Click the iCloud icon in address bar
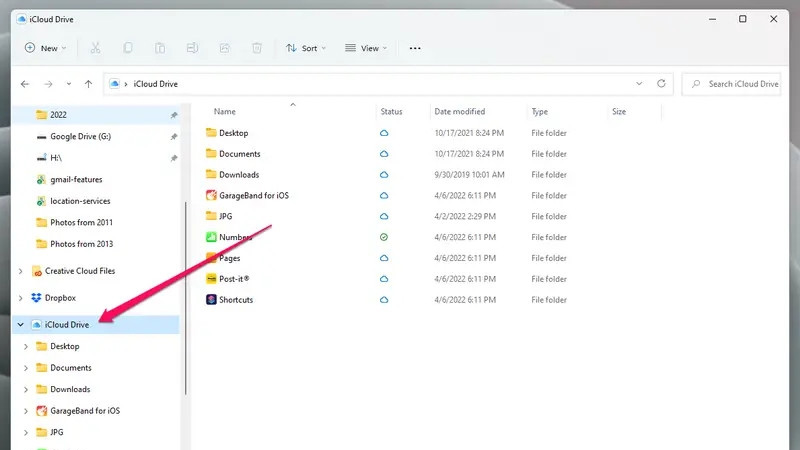800x450 pixels. (x=115, y=84)
